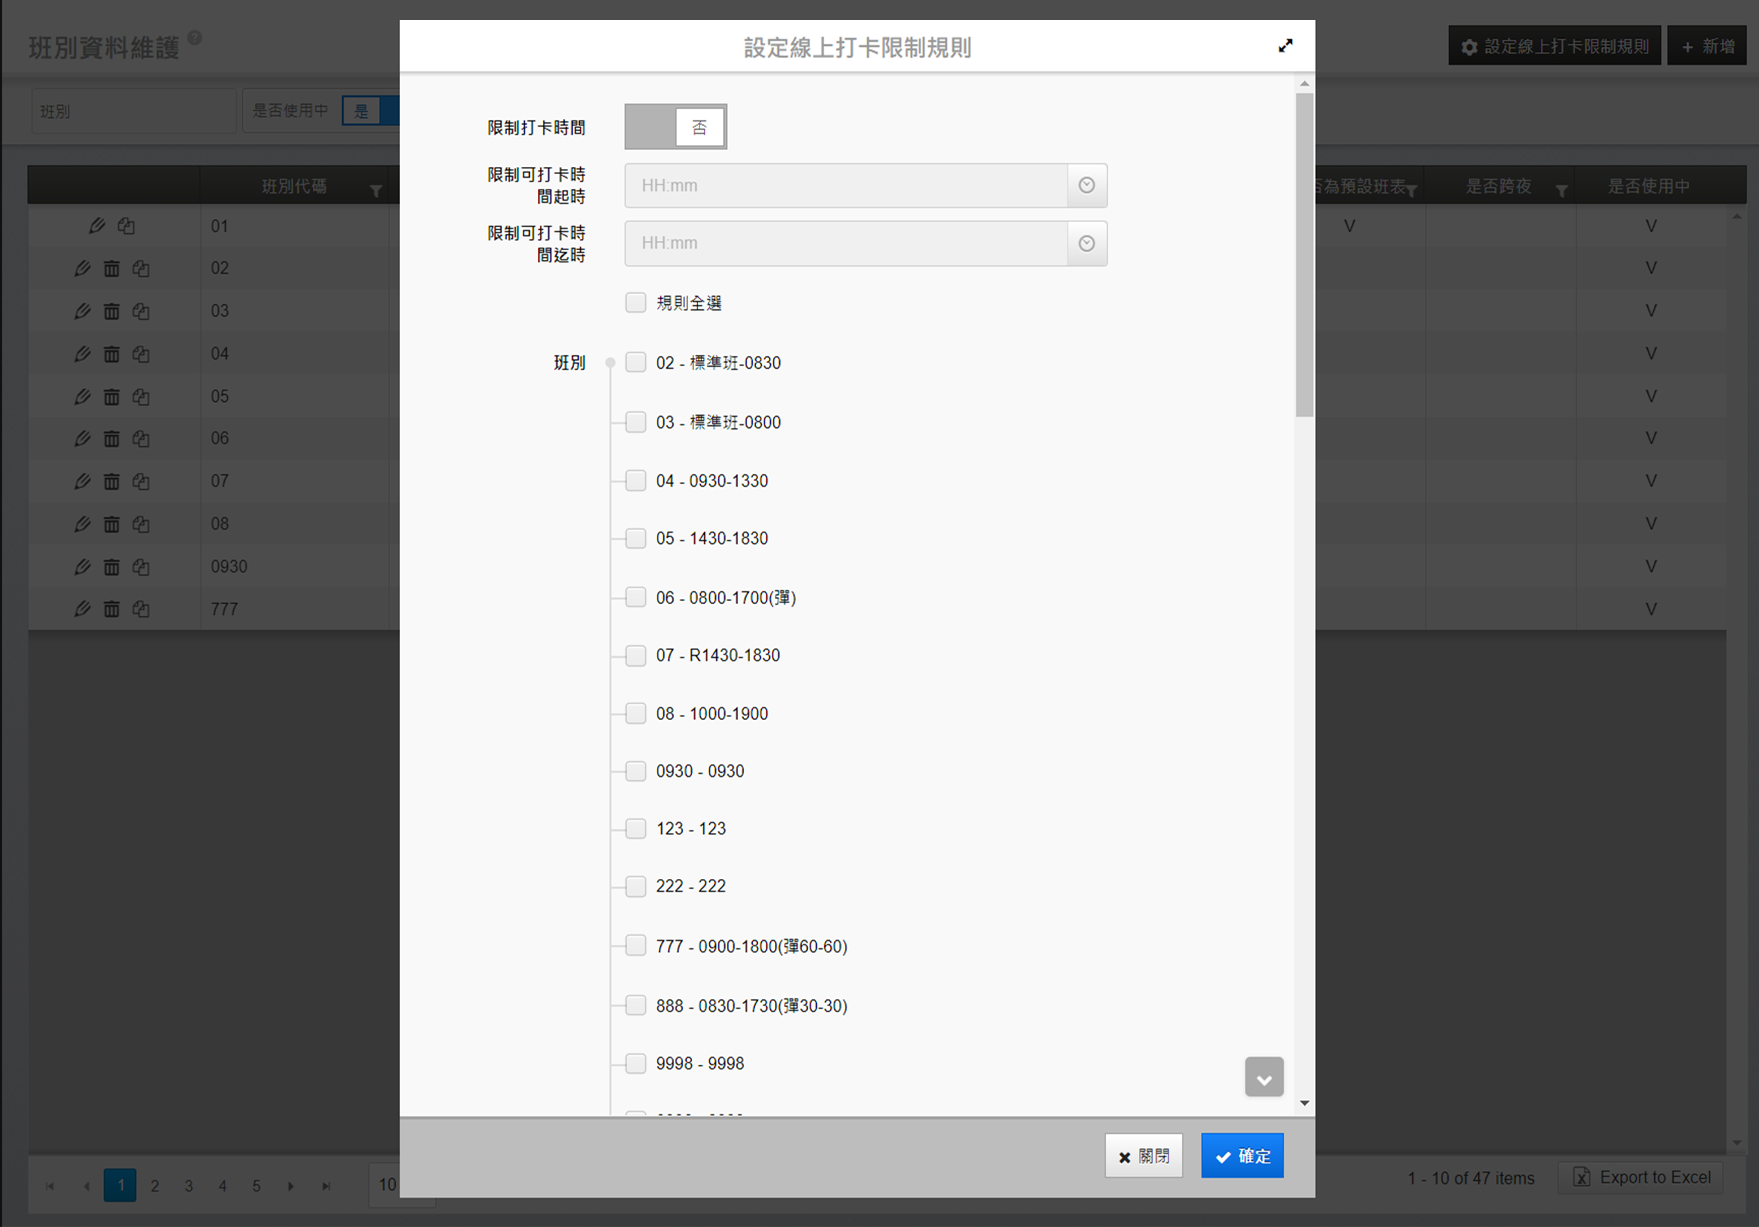This screenshot has width=1759, height=1227.
Task: Select the 777 - 0900-1800(彈60-60) checkbox
Action: [636, 946]
